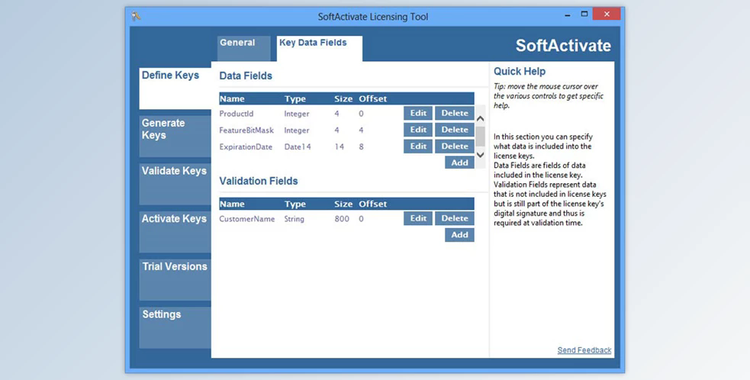Click the app icon in the title bar
750x380 pixels.
(136, 16)
